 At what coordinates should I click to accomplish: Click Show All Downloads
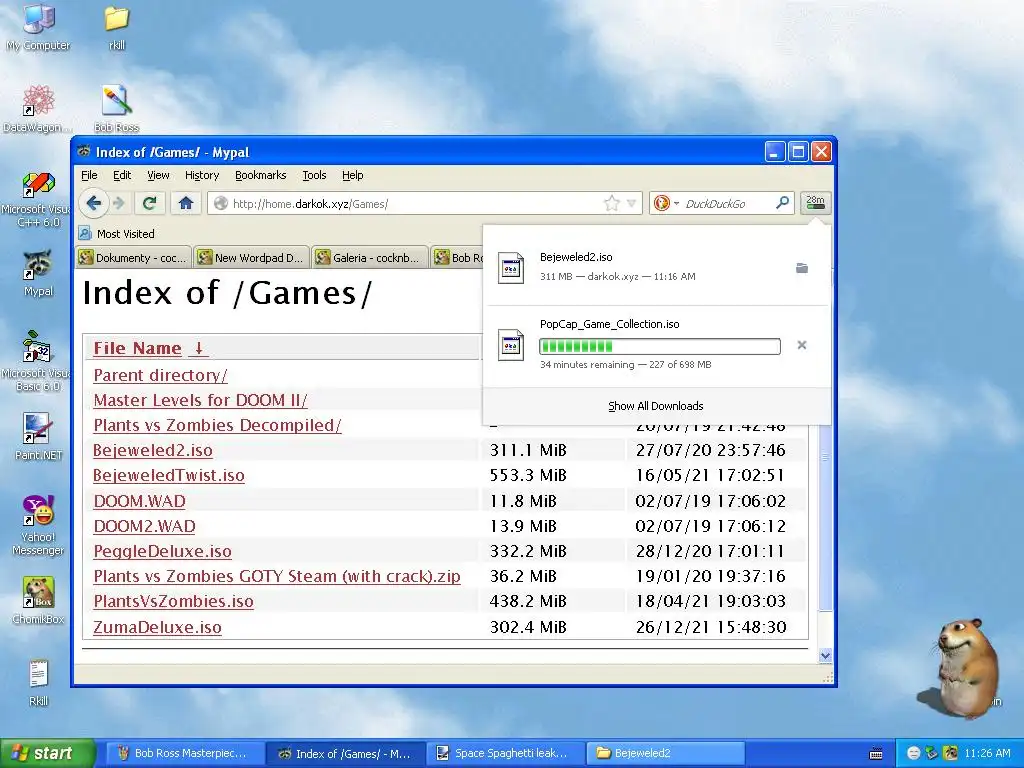[656, 406]
